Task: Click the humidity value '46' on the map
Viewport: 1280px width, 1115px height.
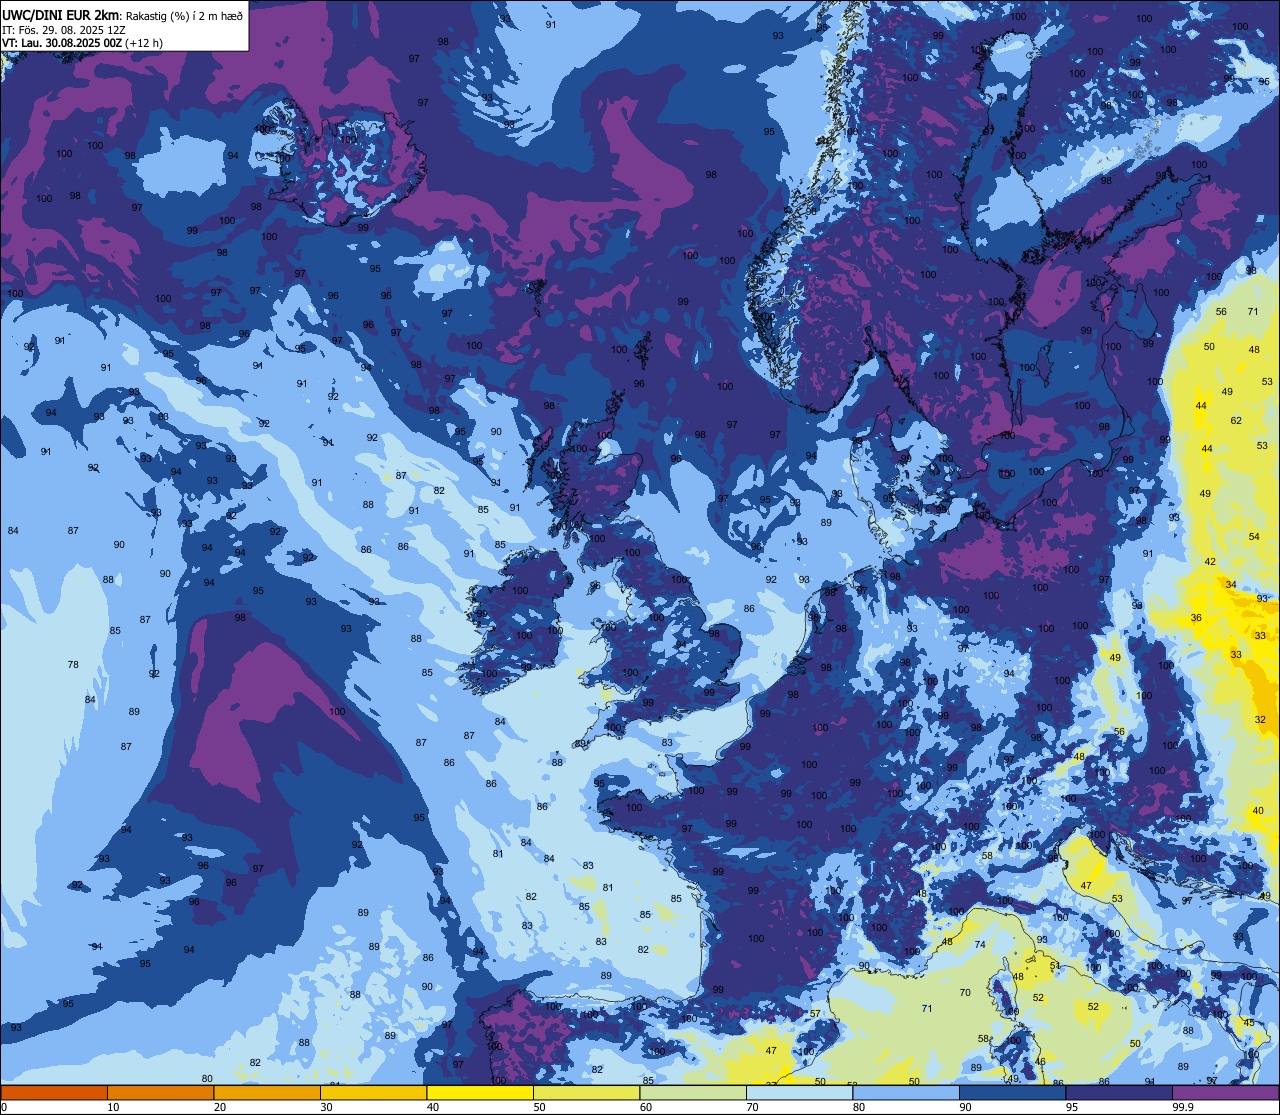Action: coord(1040,1062)
